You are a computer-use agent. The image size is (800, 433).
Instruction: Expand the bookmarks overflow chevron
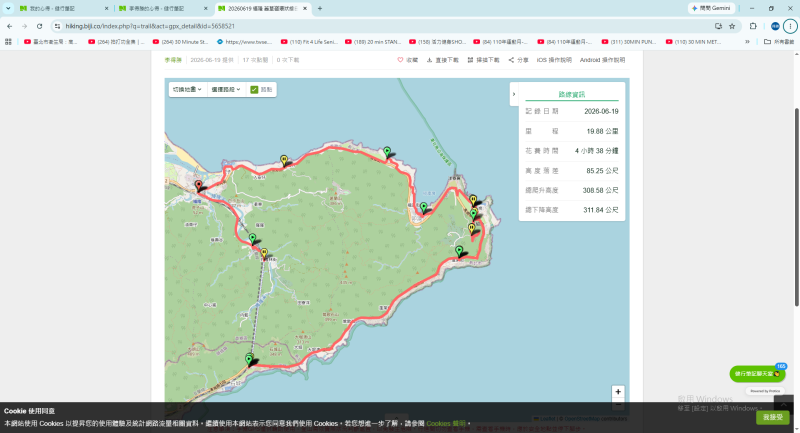(747, 42)
